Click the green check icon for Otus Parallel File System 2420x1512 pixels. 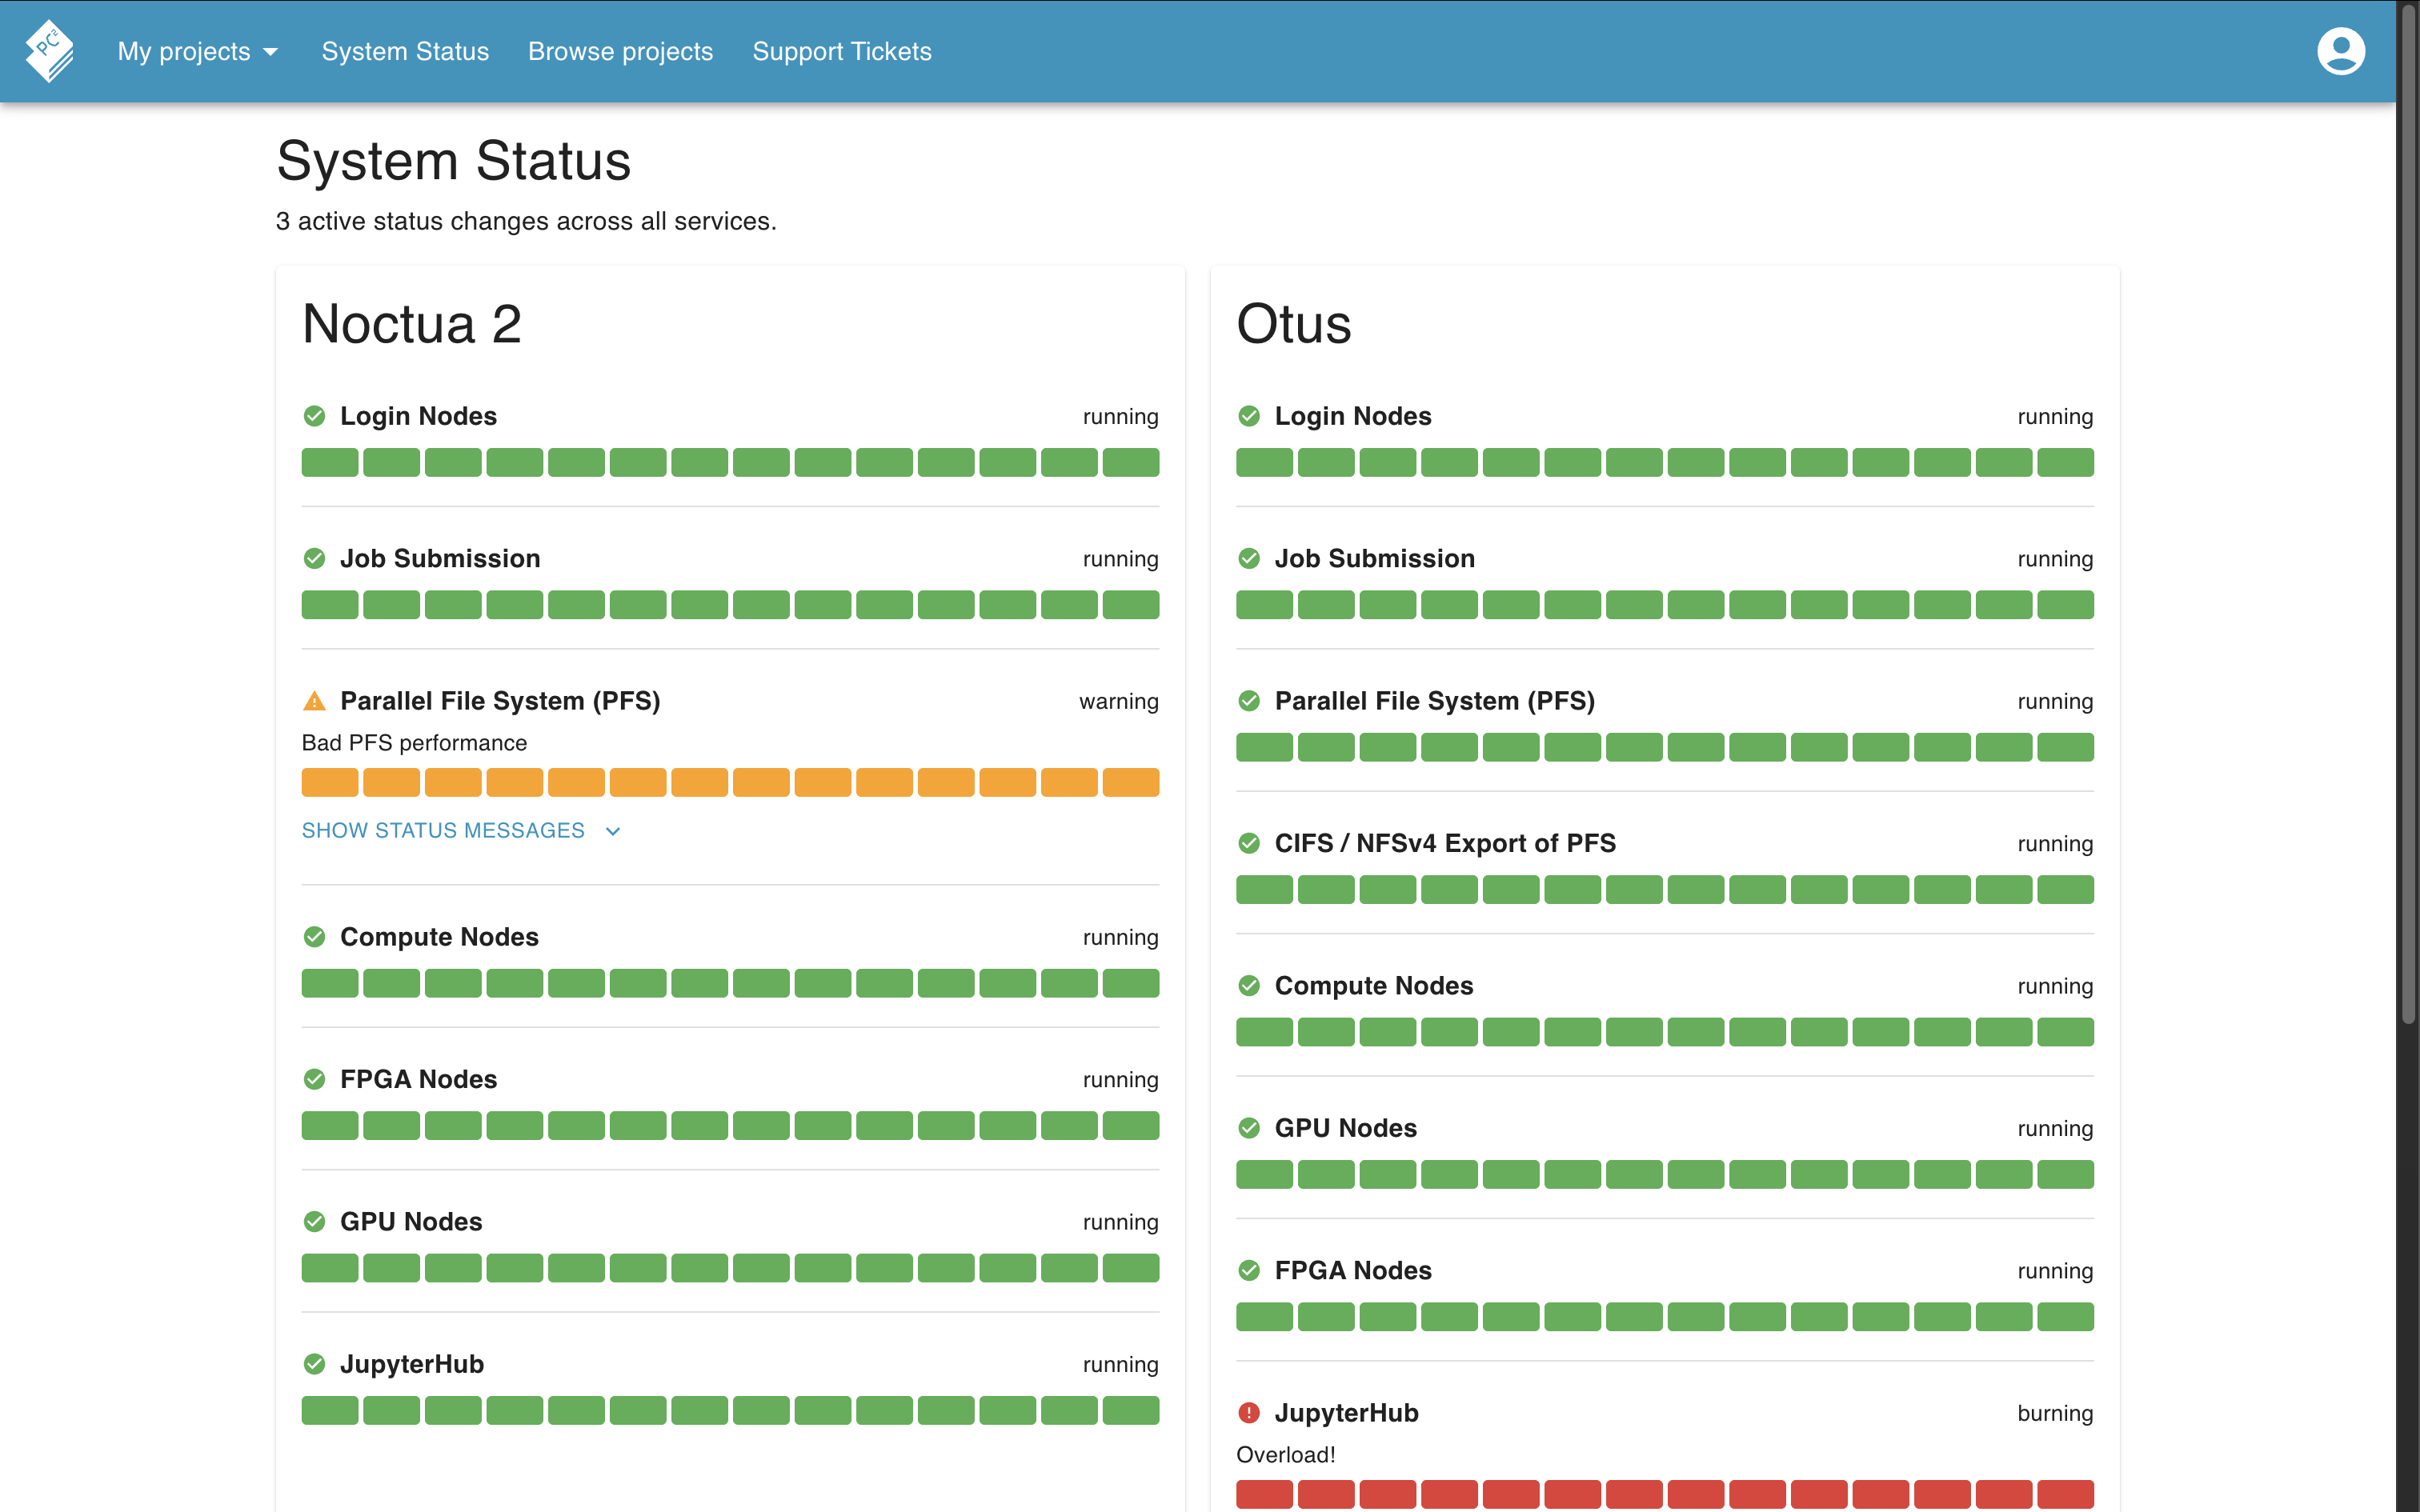1248,701
